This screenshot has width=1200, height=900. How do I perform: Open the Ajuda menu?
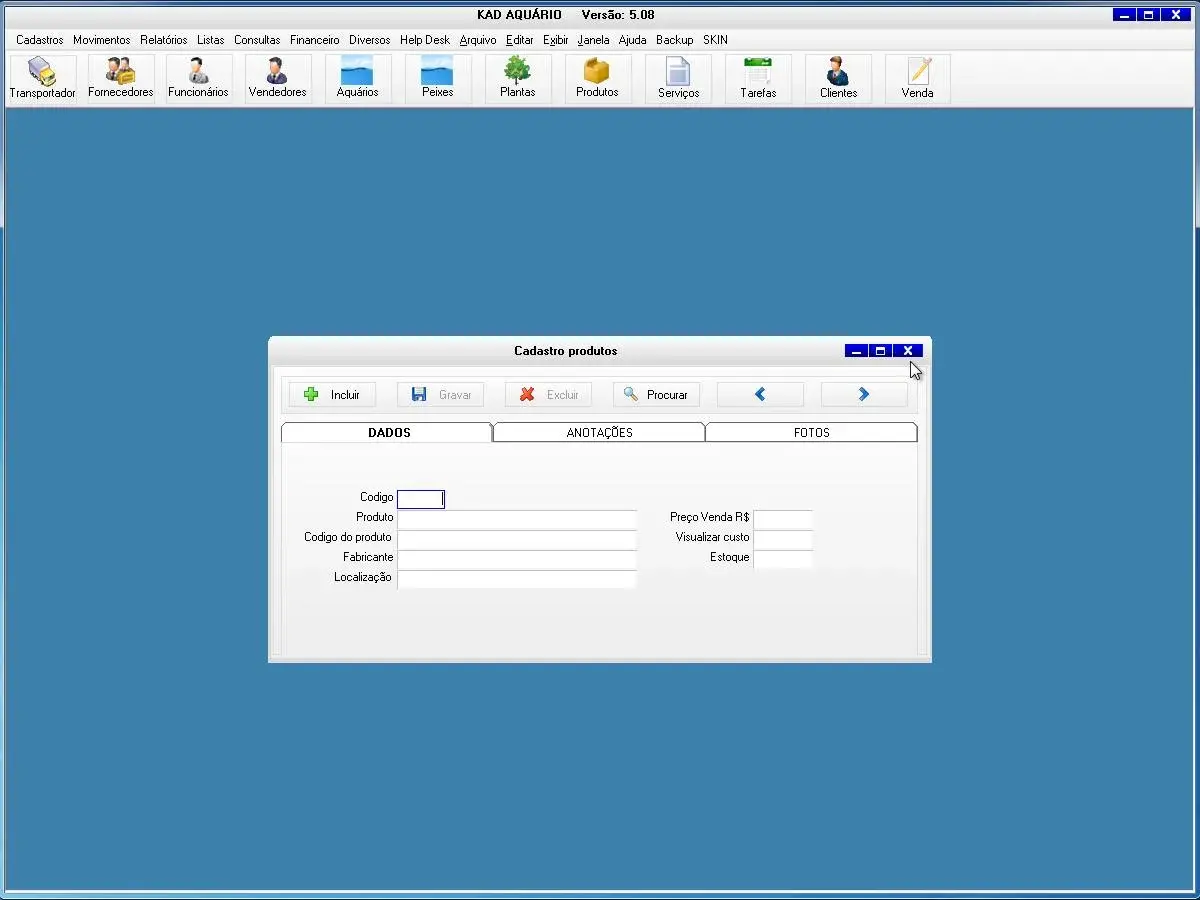point(633,40)
